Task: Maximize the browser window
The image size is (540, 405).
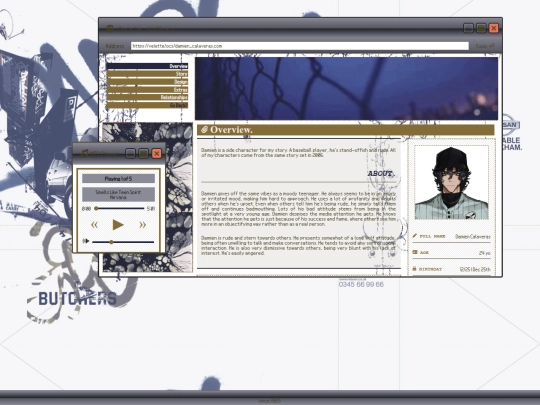Action: coord(481,28)
